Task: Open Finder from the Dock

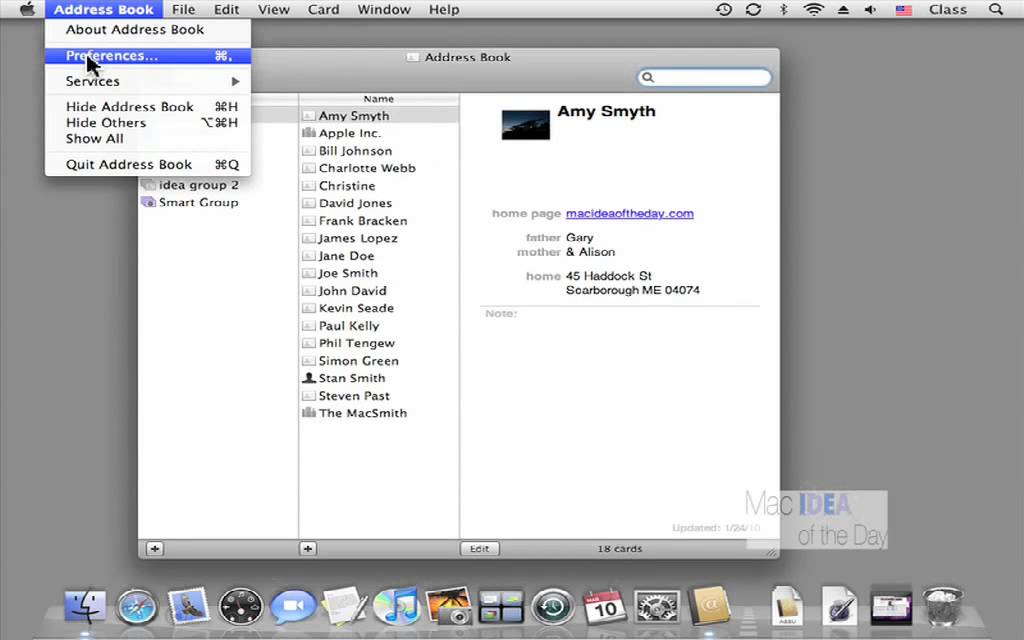Action: 85,606
